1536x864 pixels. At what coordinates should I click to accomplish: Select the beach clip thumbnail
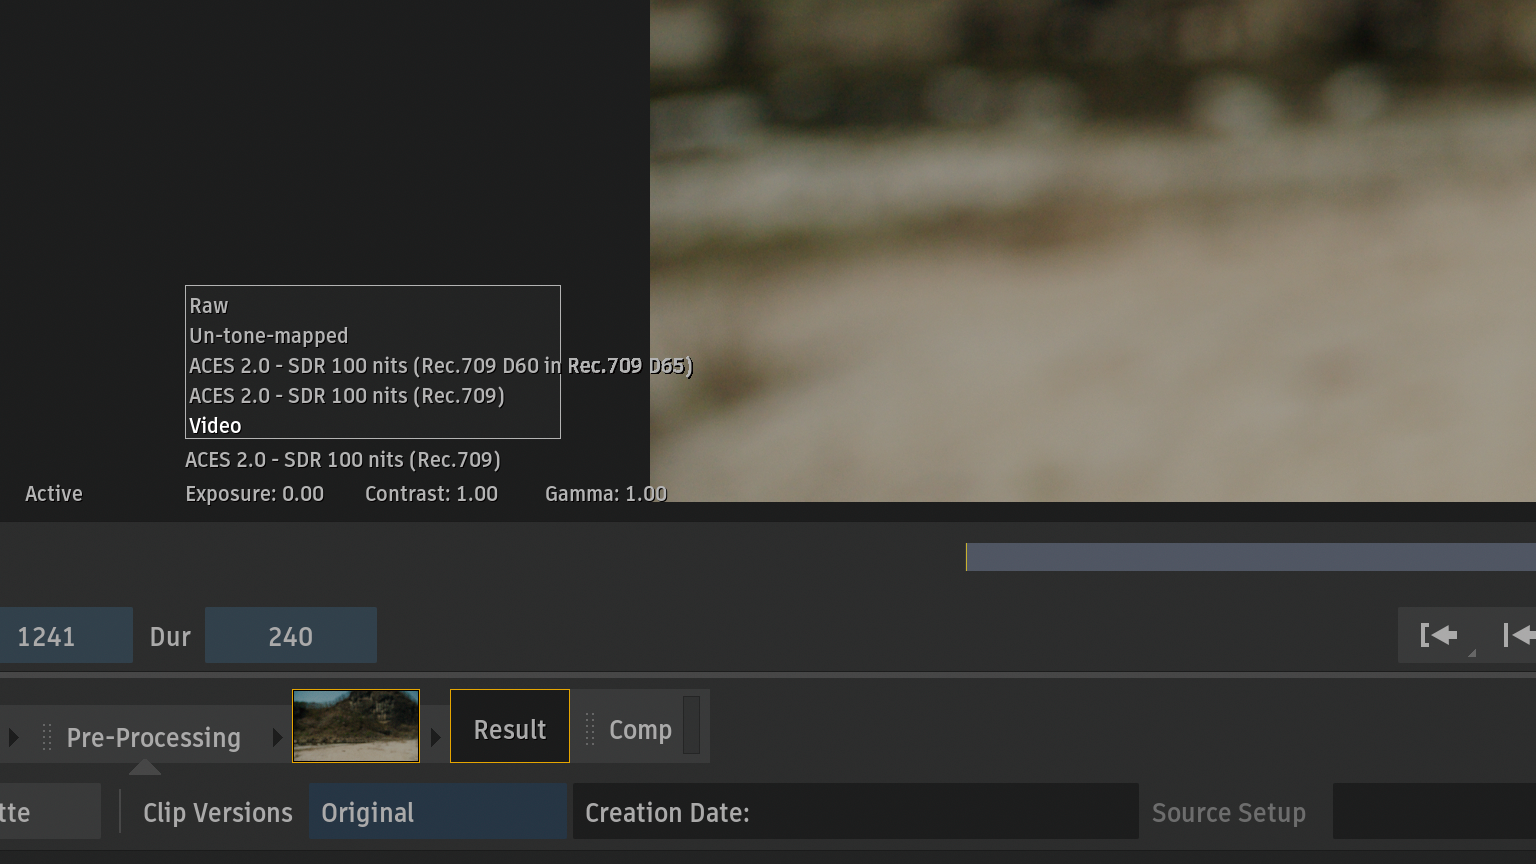(x=356, y=726)
